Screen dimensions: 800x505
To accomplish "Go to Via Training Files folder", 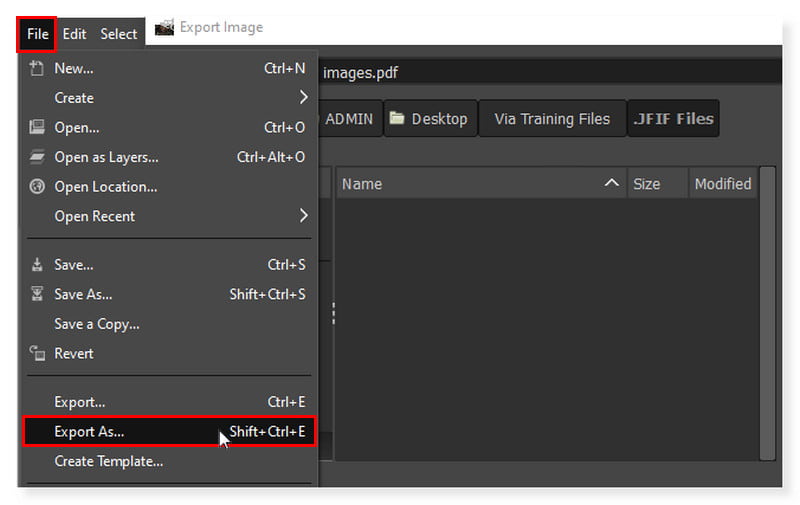I will 552,119.
